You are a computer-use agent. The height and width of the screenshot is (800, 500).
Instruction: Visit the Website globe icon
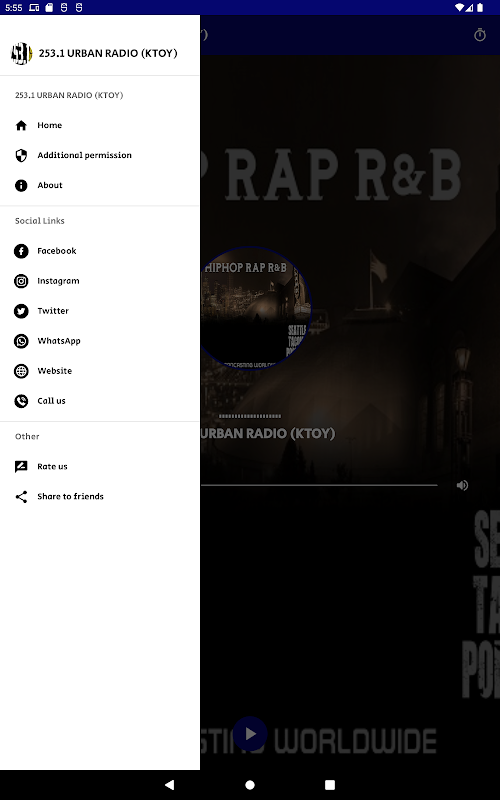point(21,371)
